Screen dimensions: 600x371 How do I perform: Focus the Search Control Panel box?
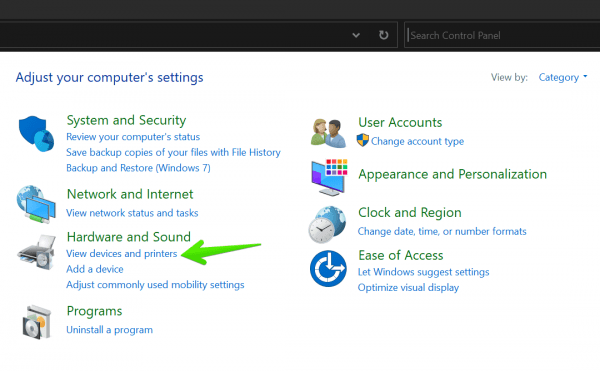[502, 35]
